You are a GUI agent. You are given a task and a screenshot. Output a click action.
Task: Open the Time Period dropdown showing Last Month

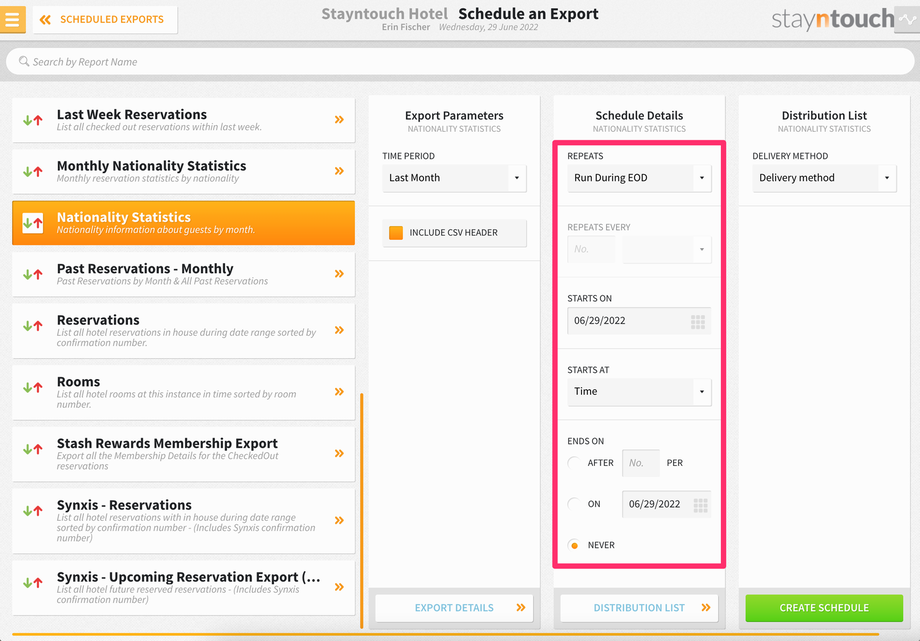454,178
